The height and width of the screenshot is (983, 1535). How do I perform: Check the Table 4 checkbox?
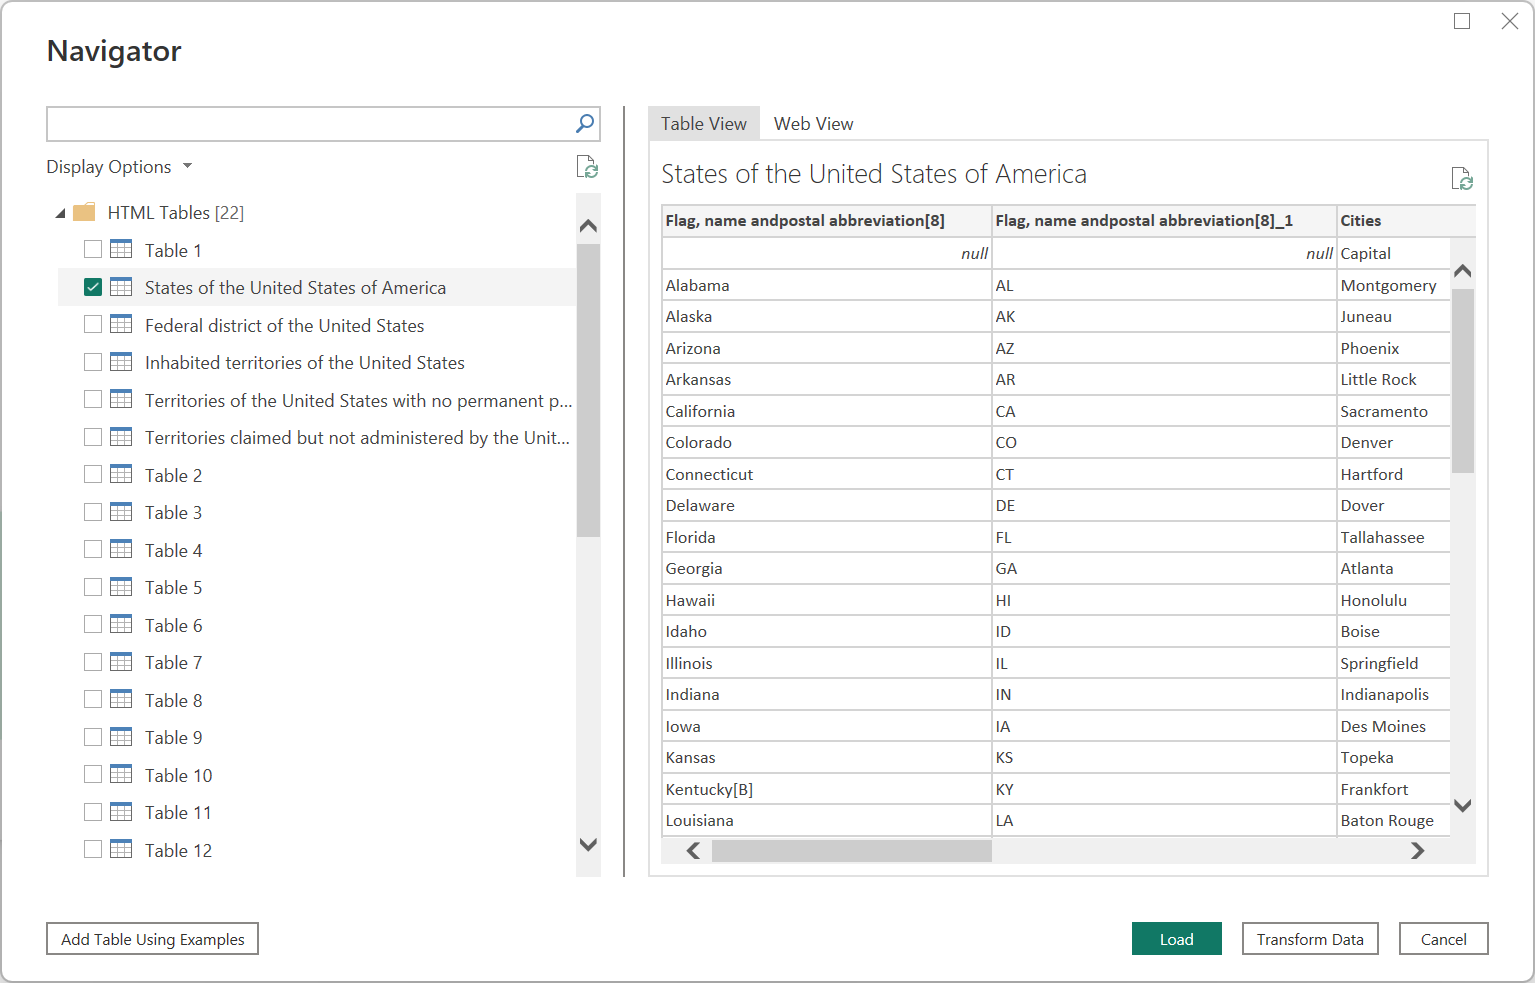[93, 549]
